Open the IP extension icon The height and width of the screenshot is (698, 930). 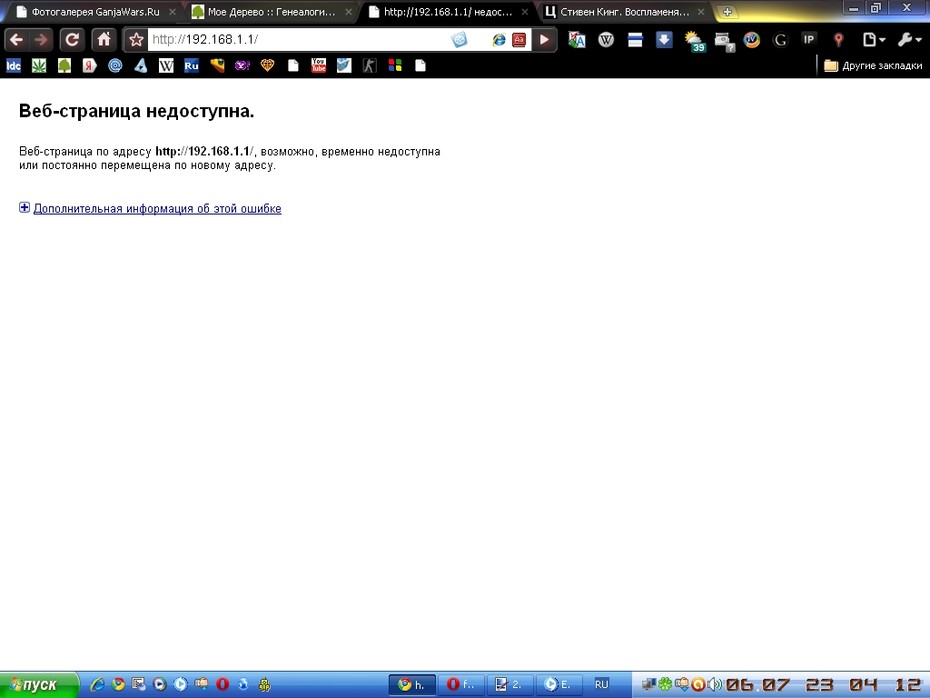(808, 40)
